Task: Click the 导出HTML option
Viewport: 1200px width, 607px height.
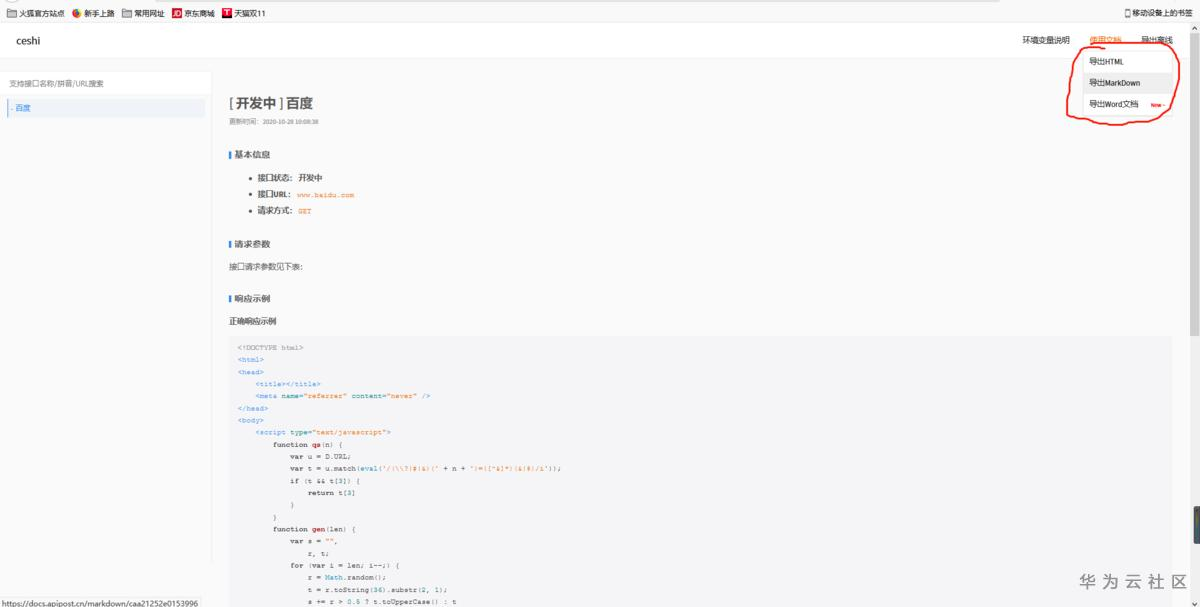Action: point(1106,61)
